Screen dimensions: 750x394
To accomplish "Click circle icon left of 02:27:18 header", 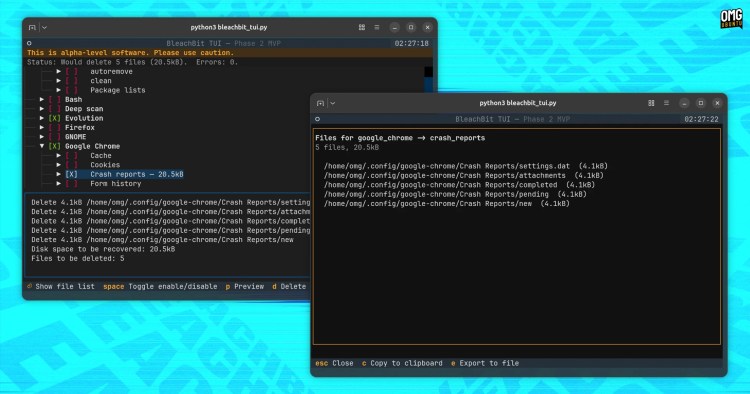I will pos(29,44).
